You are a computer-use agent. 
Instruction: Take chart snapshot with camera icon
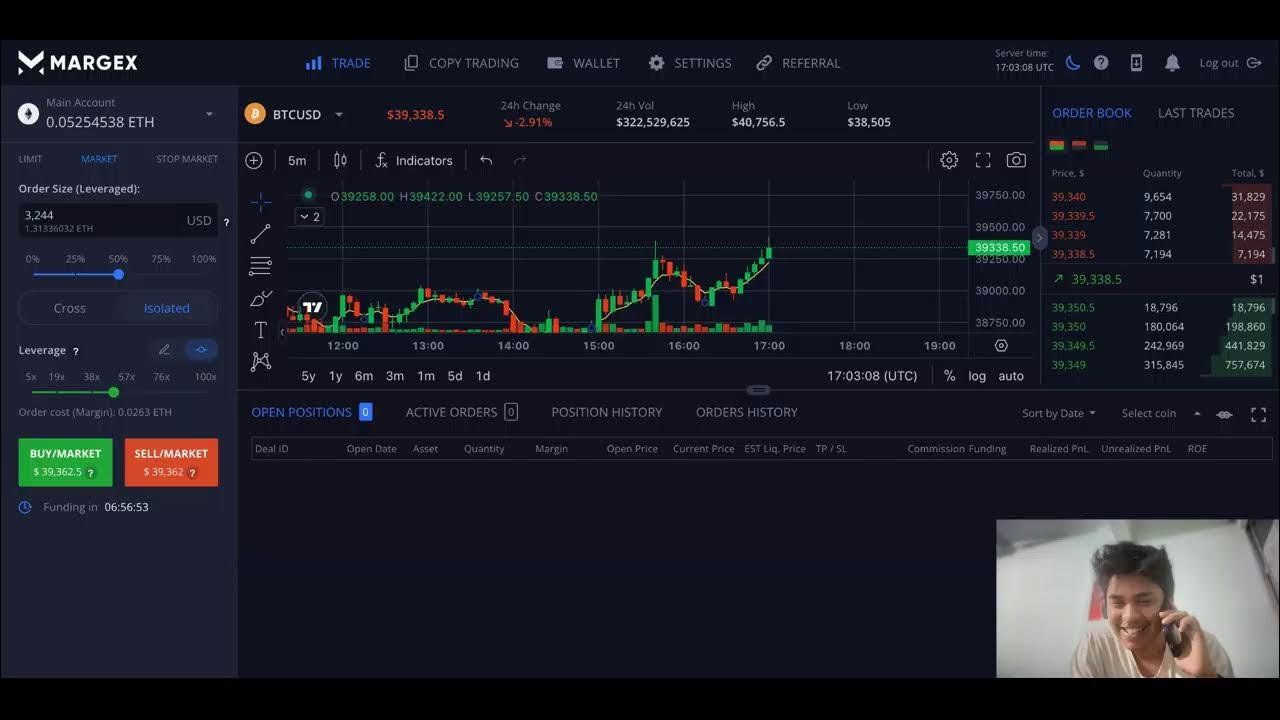point(1016,160)
